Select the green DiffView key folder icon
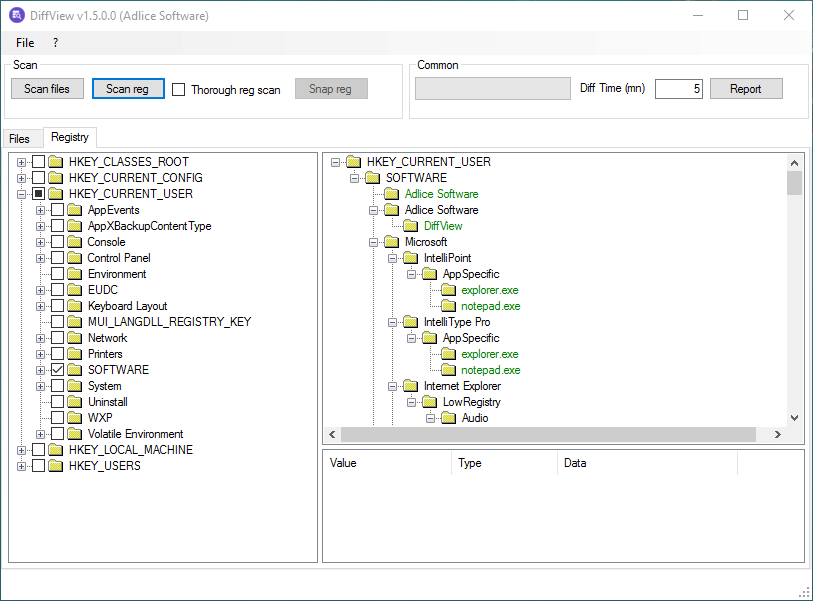The height and width of the screenshot is (601, 813). 410,226
